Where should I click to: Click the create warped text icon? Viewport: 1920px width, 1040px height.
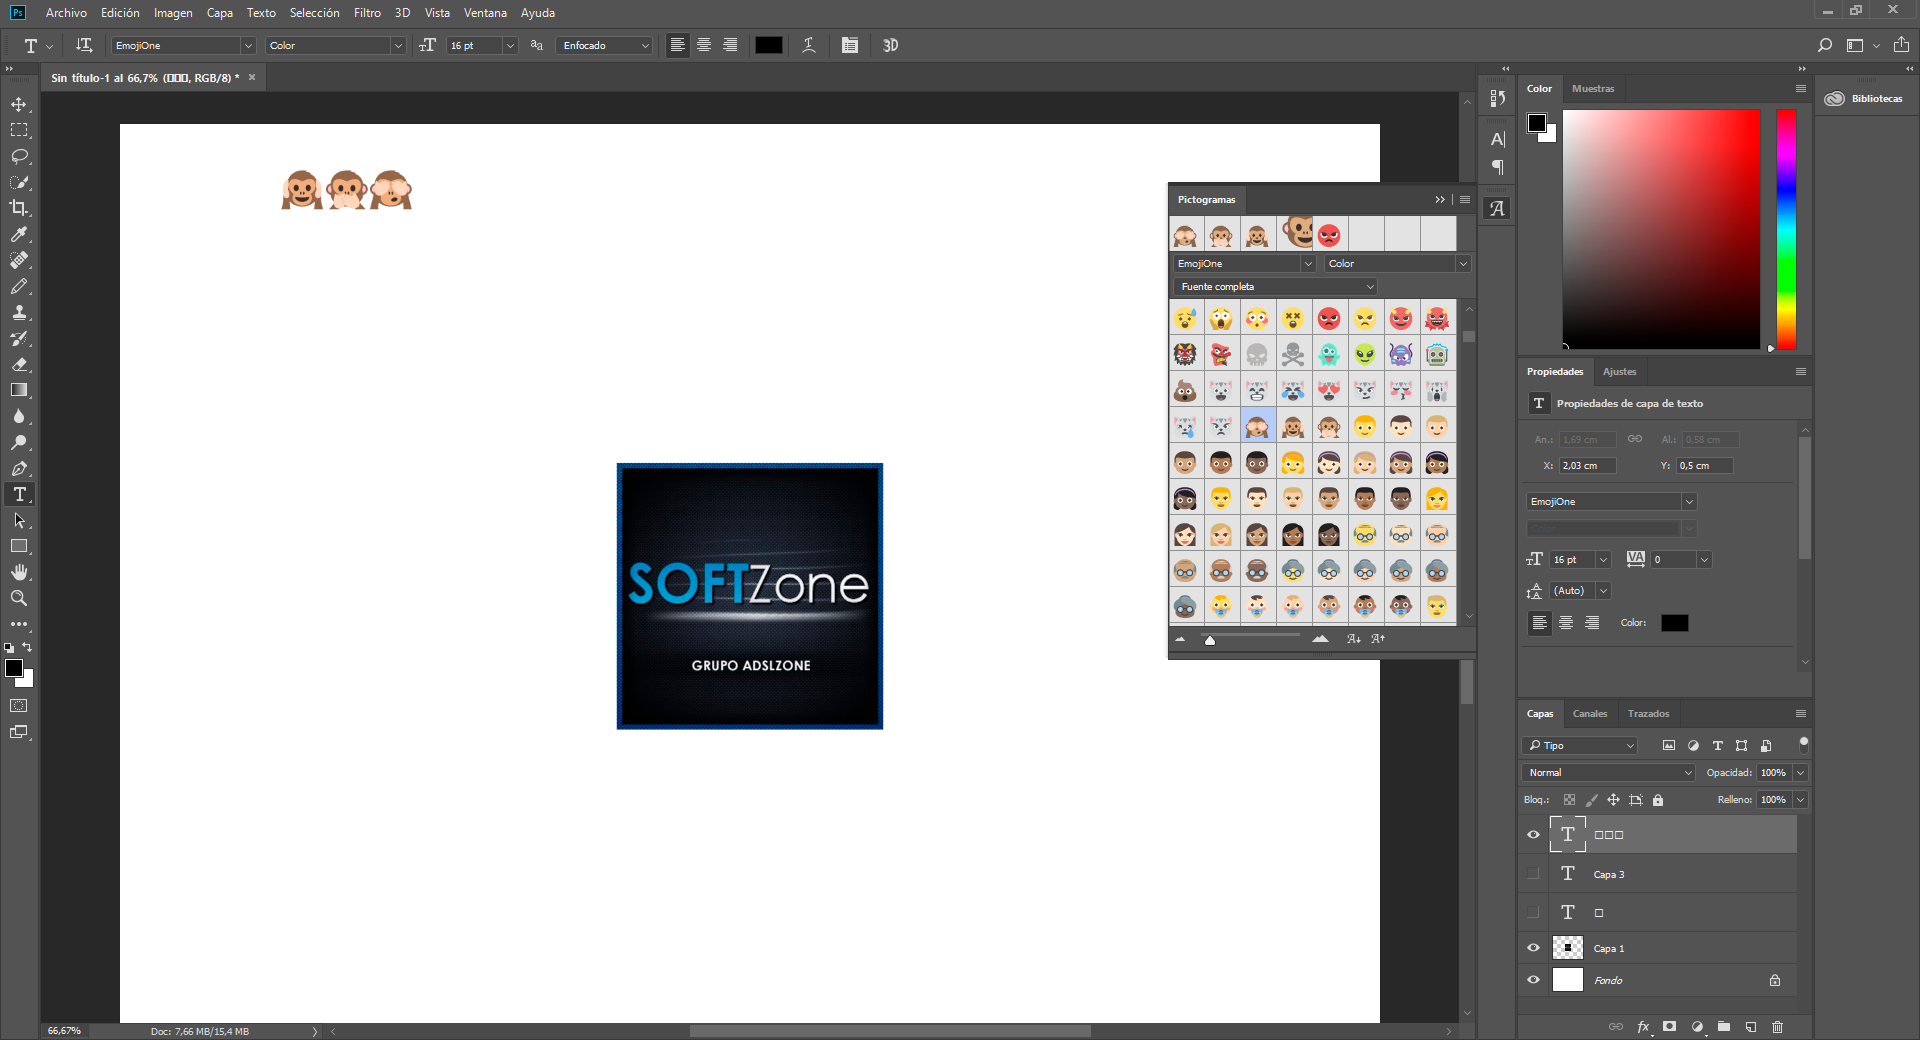[809, 45]
